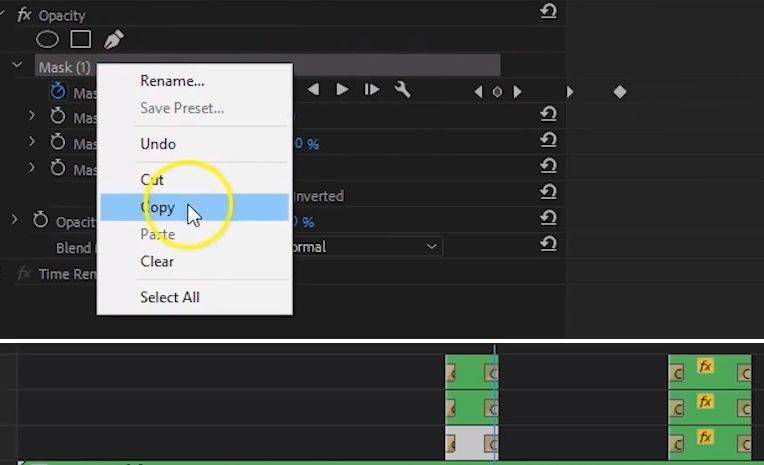Click the mask tracking options wrench icon
764x465 pixels.
point(403,90)
